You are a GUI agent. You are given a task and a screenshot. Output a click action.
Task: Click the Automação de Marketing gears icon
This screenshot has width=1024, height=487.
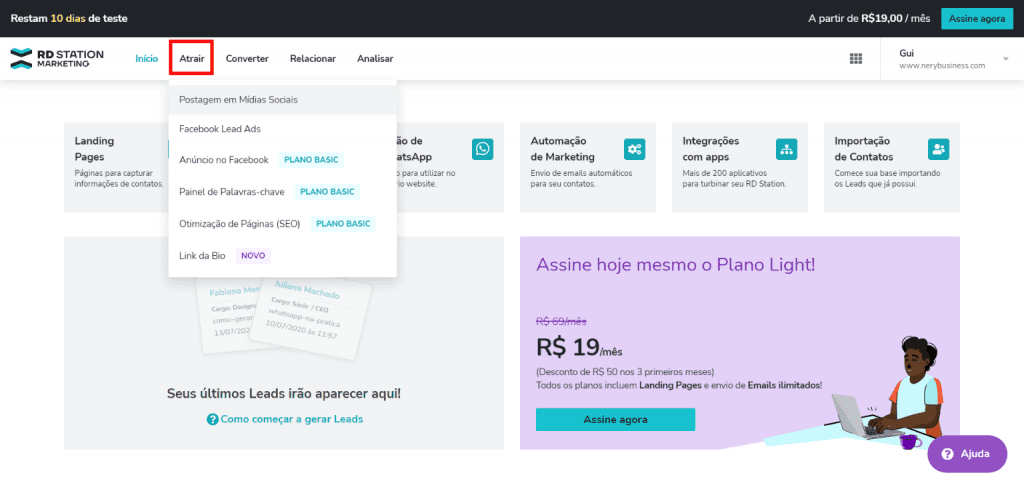tap(634, 149)
